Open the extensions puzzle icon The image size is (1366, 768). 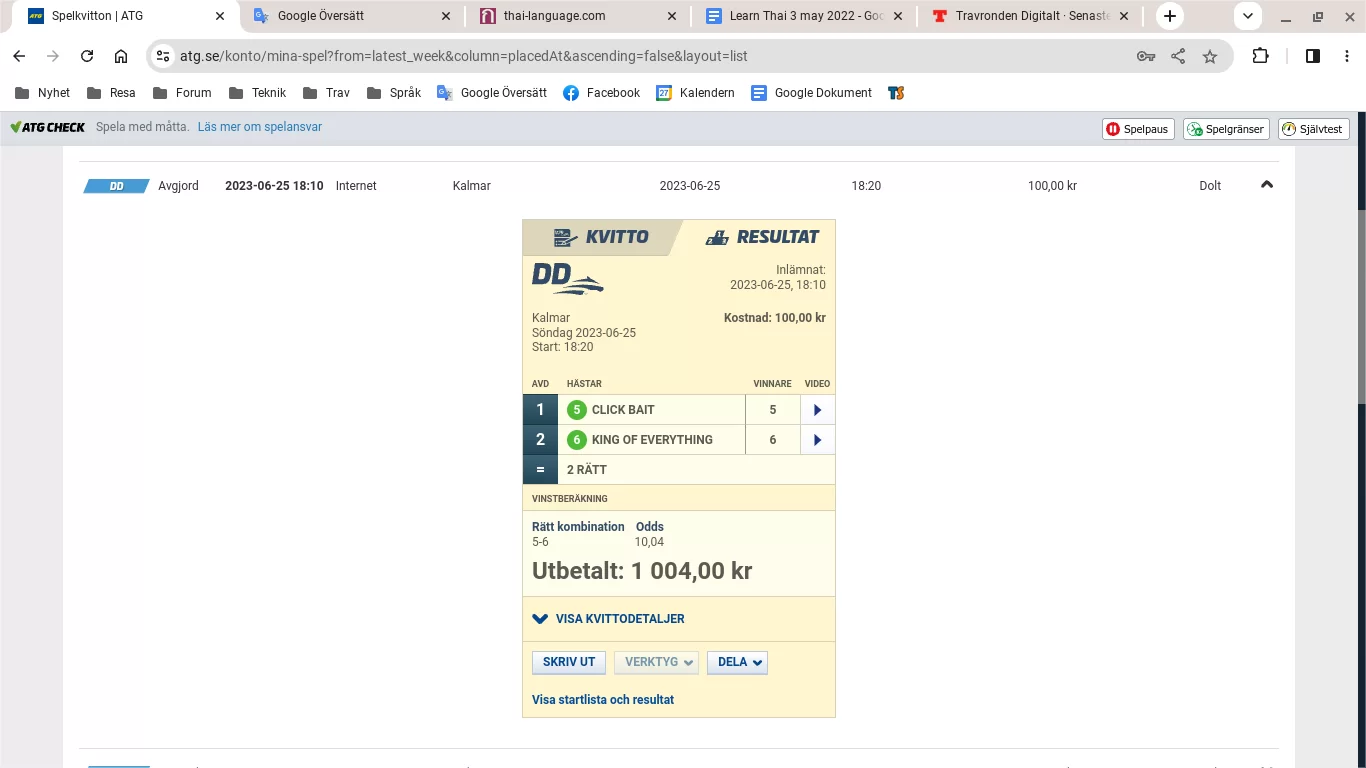pyautogui.click(x=1261, y=56)
